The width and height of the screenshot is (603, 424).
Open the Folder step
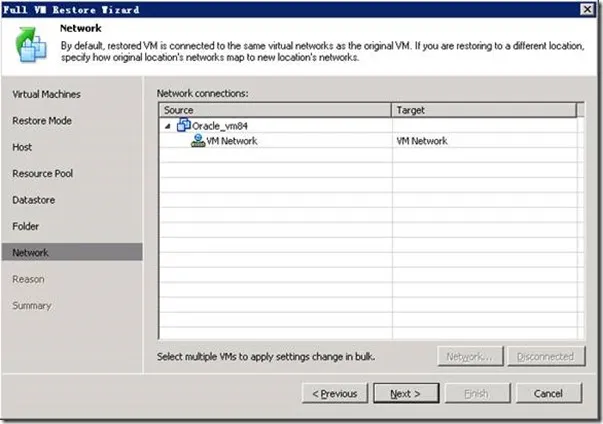(x=25, y=226)
